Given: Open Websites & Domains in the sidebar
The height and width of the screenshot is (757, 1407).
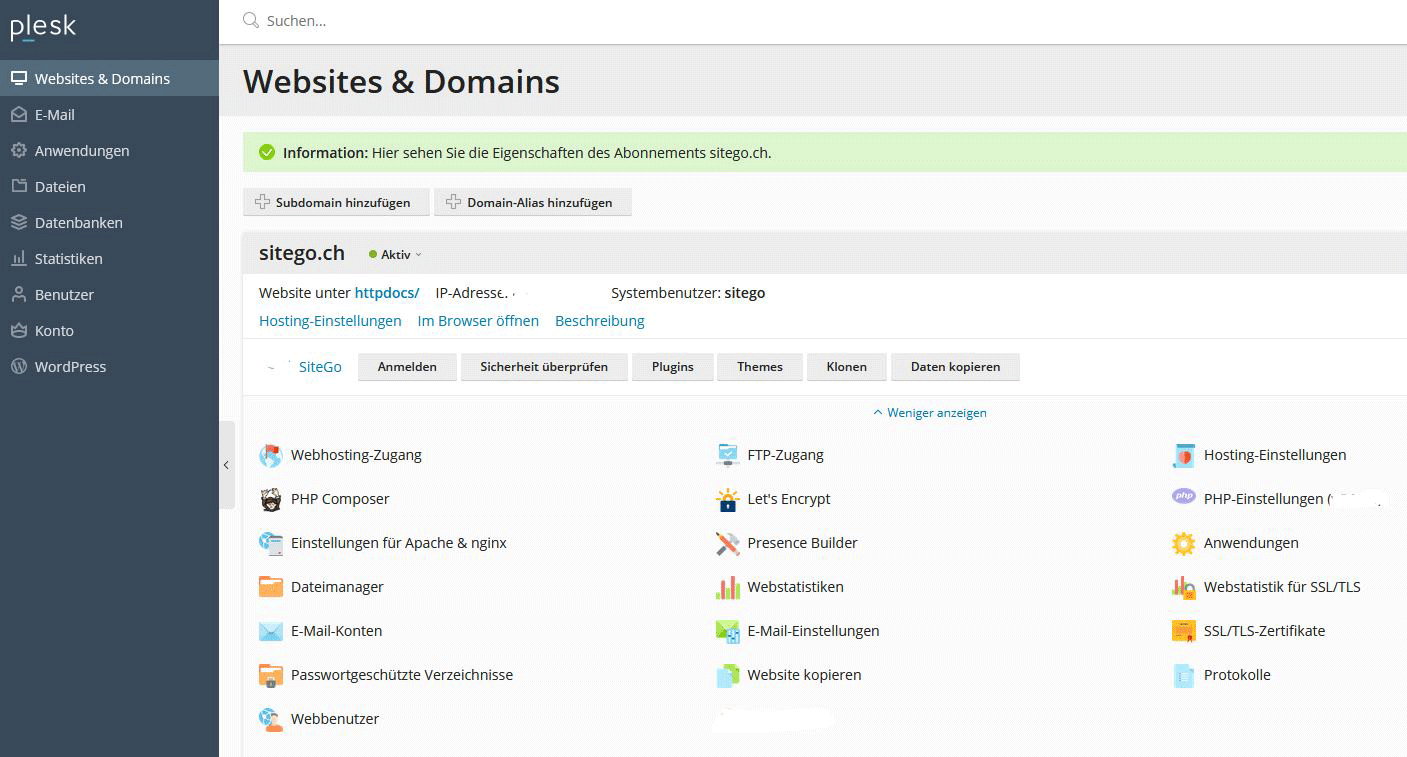Looking at the screenshot, I should click(109, 78).
